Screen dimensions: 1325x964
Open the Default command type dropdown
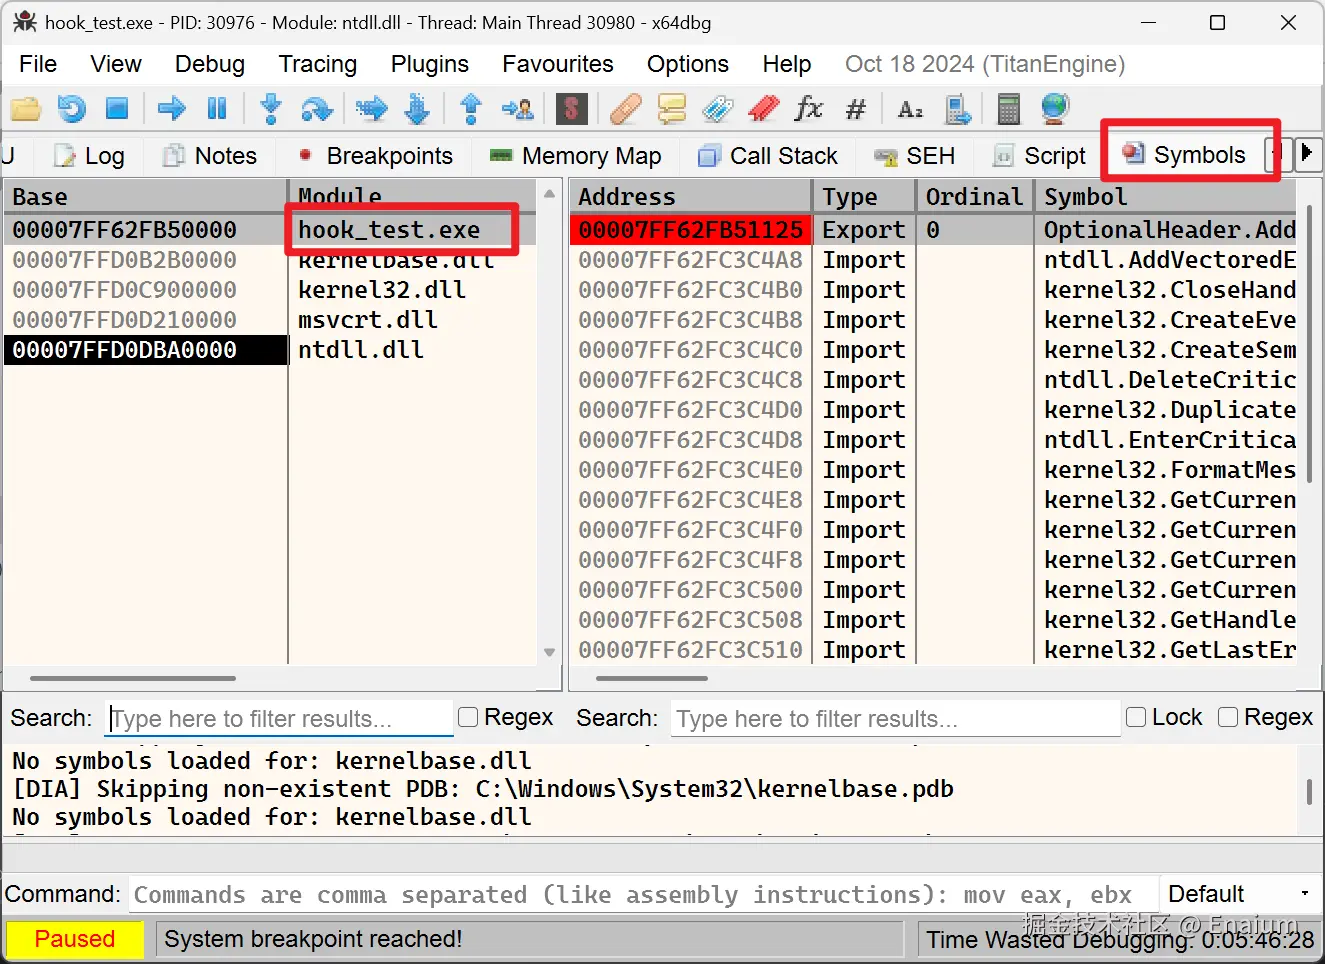[1239, 894]
